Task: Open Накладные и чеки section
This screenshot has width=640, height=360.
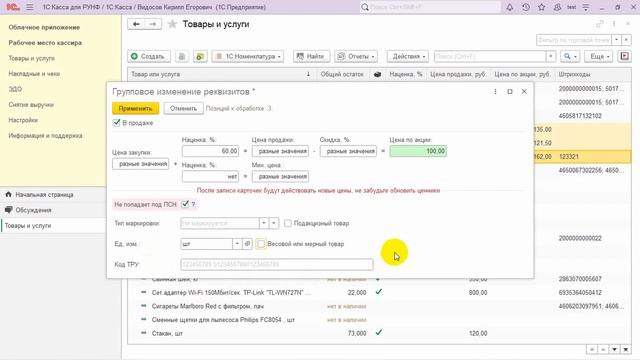Action: pos(34,74)
